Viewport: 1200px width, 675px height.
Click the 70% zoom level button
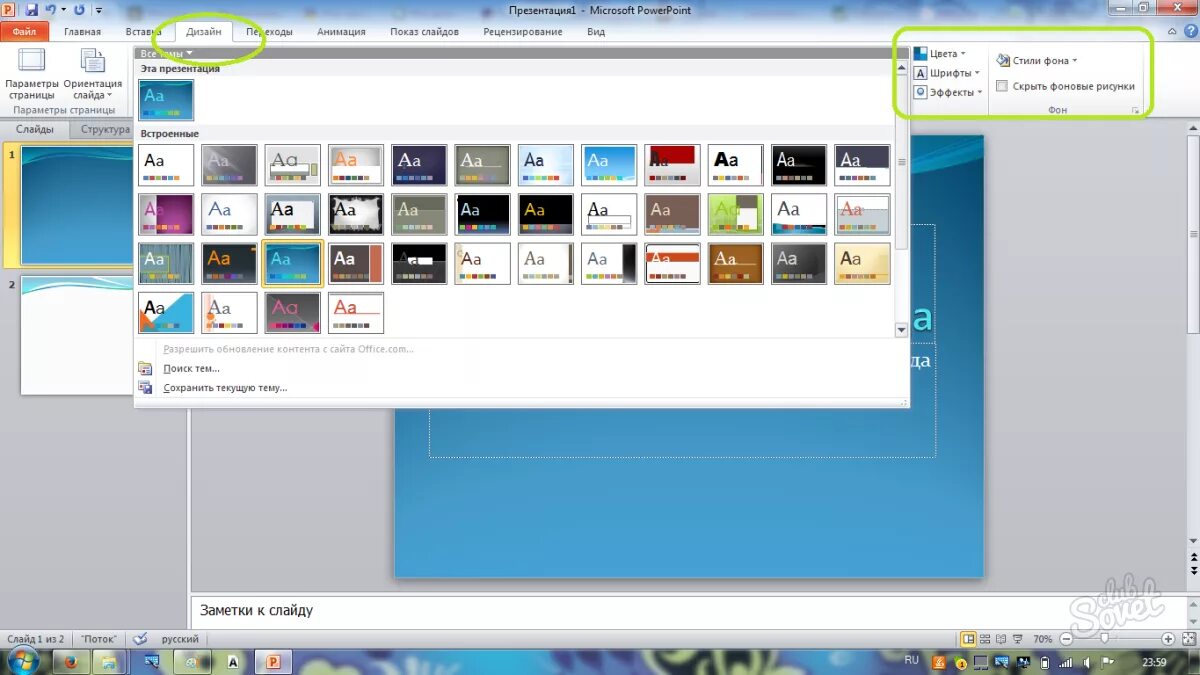click(x=1042, y=639)
